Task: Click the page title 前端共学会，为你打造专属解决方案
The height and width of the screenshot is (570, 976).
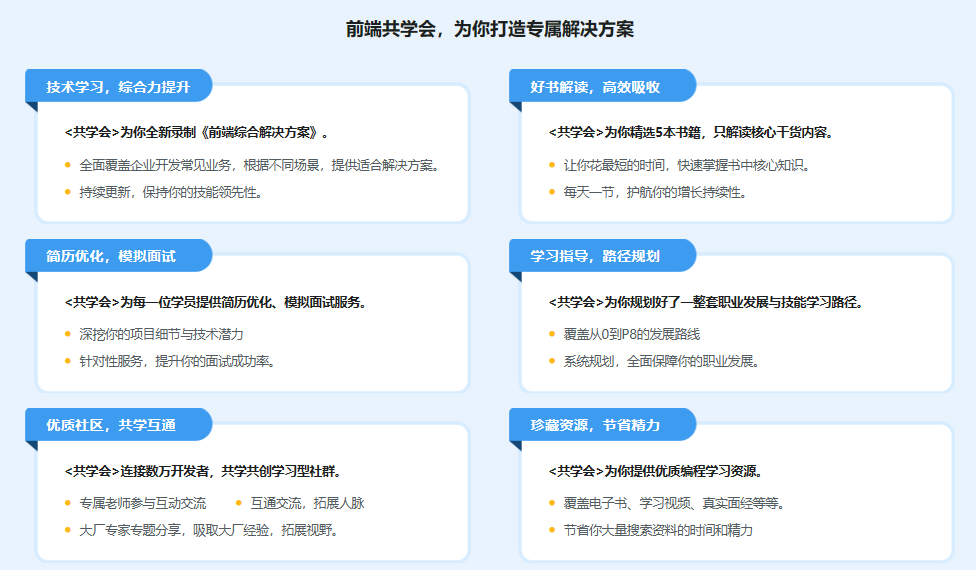Action: pos(489,30)
